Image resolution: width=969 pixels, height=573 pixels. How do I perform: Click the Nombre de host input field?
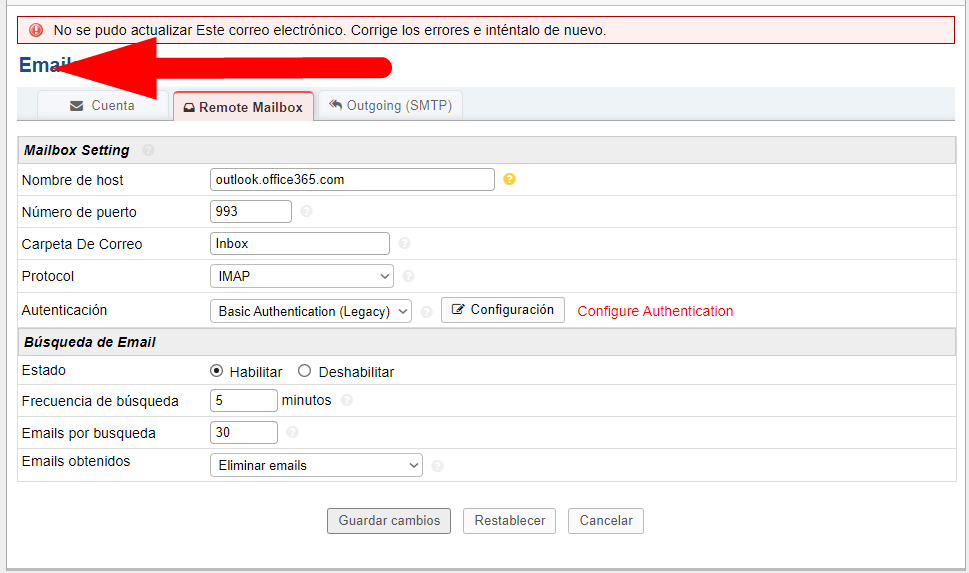352,180
